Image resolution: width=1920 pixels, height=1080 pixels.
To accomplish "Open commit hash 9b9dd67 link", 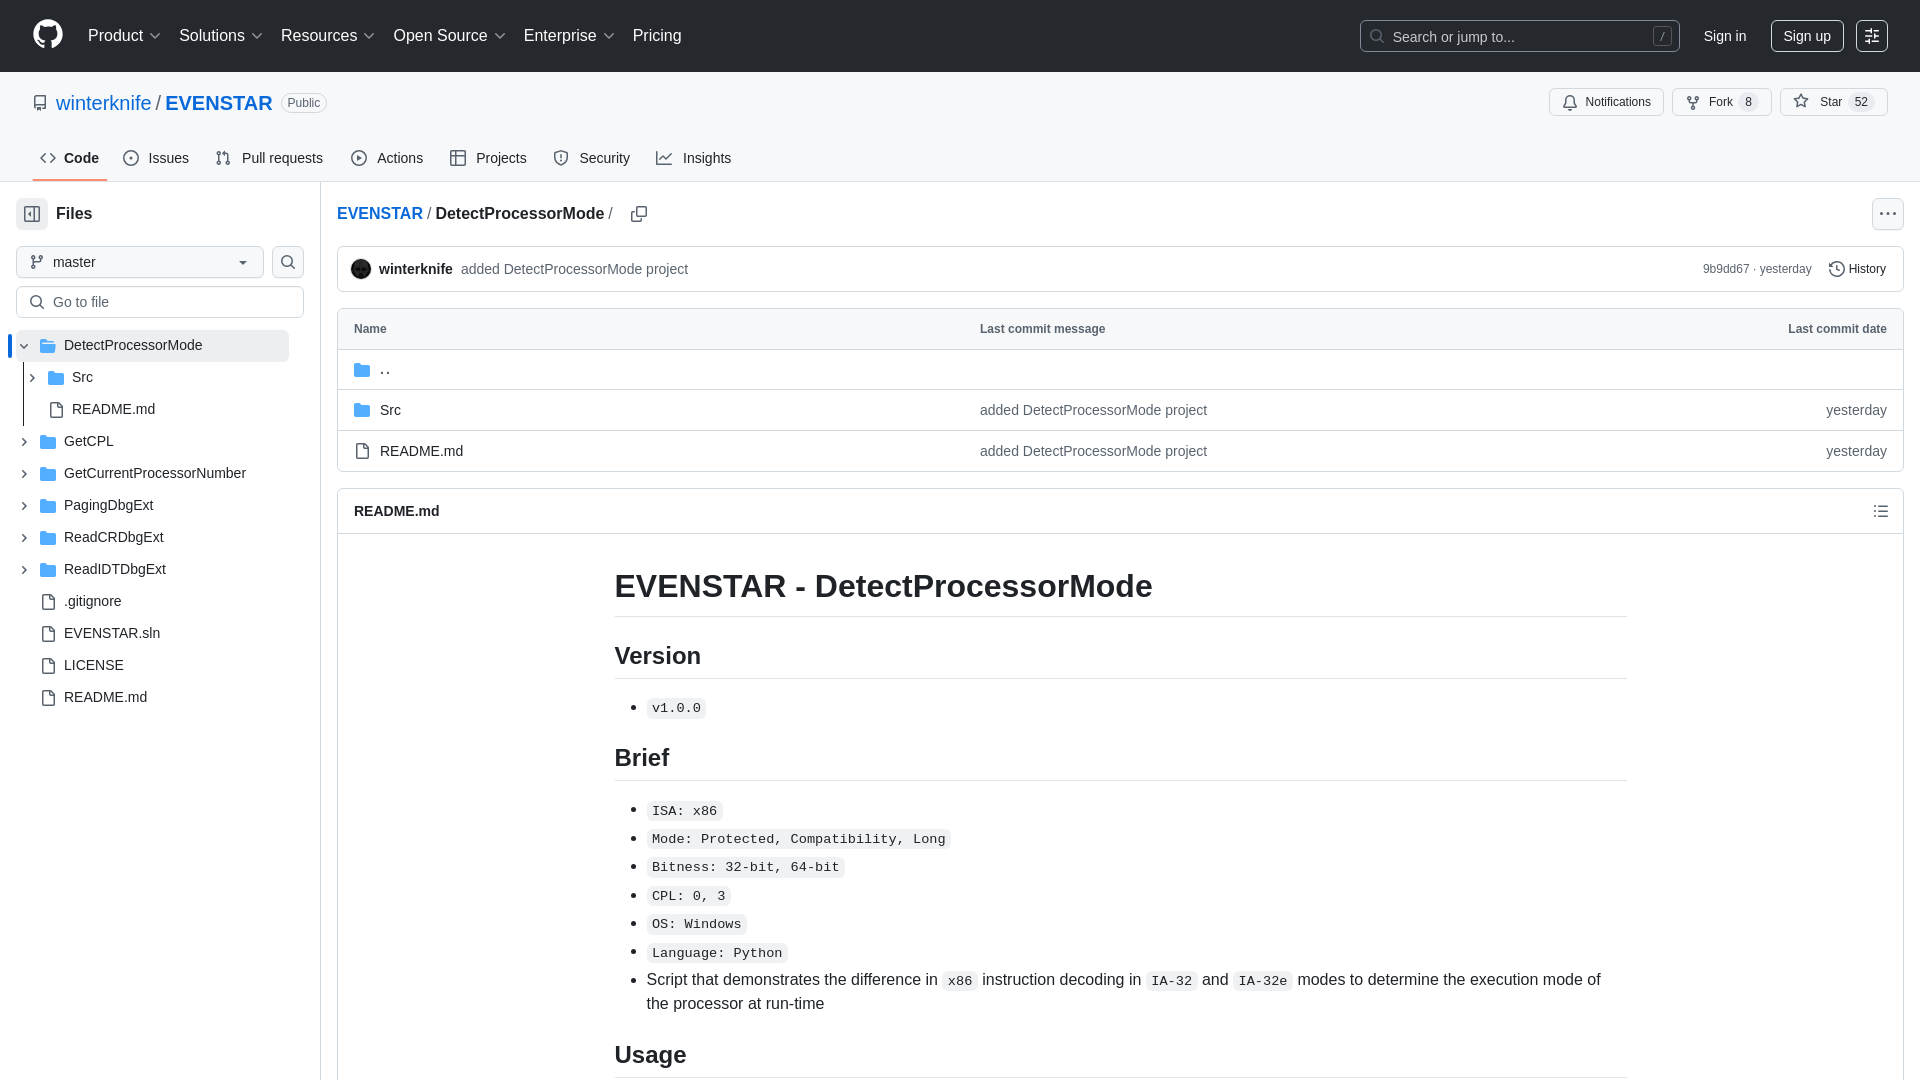I will point(1726,269).
